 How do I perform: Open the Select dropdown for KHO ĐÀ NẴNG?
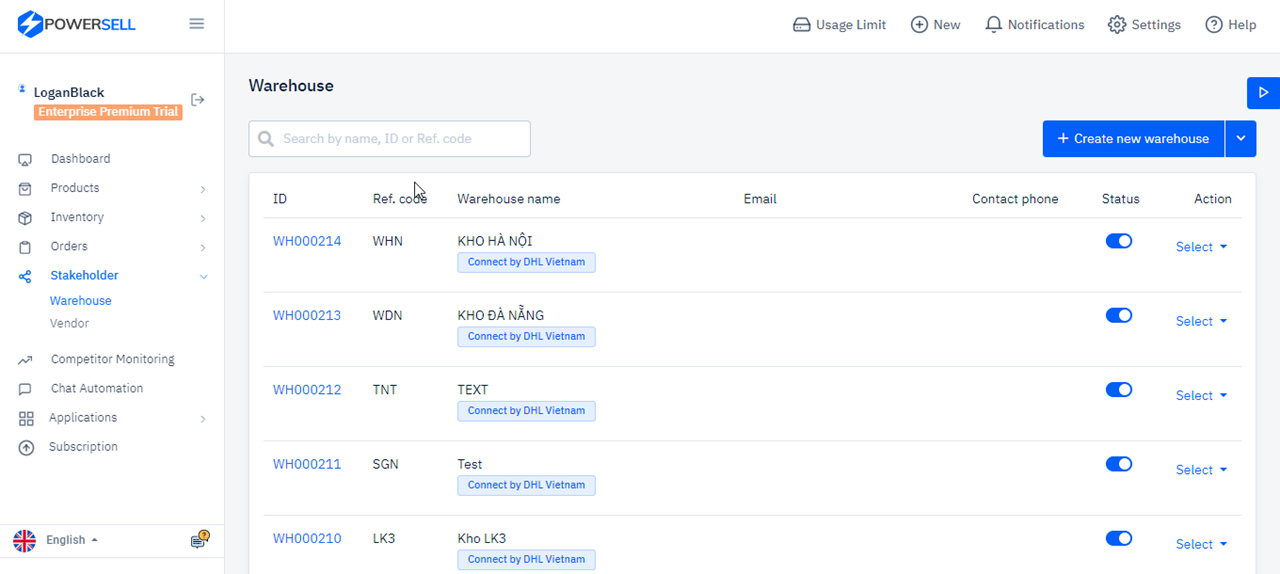pyautogui.click(x=1201, y=321)
